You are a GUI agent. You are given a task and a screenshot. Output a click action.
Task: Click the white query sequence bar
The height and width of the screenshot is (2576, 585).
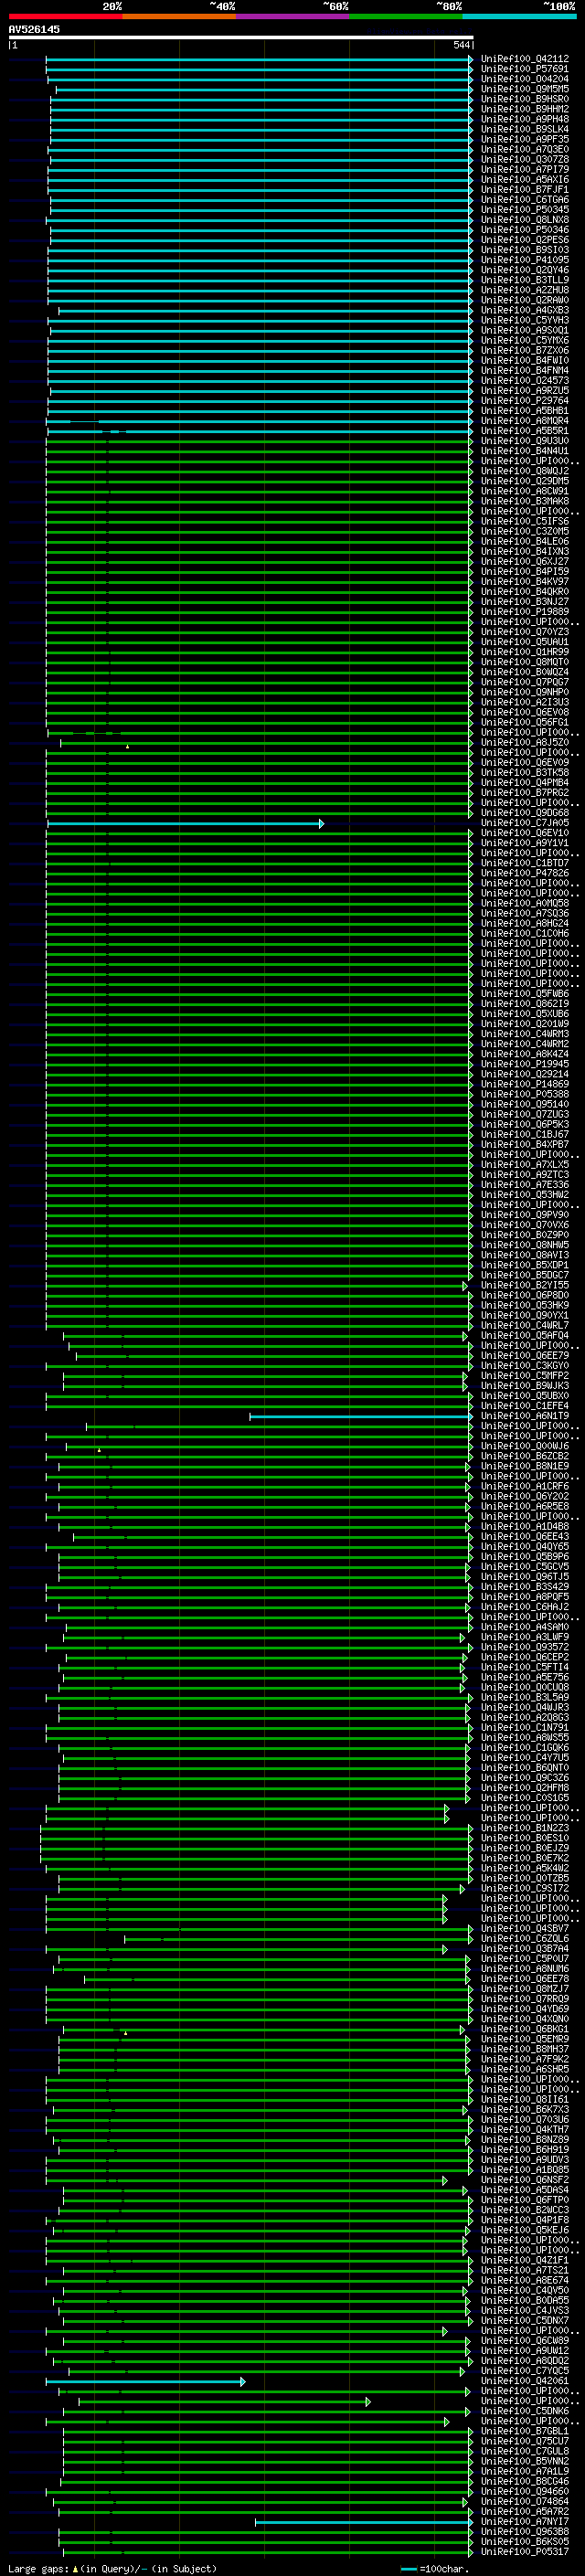click(x=240, y=37)
